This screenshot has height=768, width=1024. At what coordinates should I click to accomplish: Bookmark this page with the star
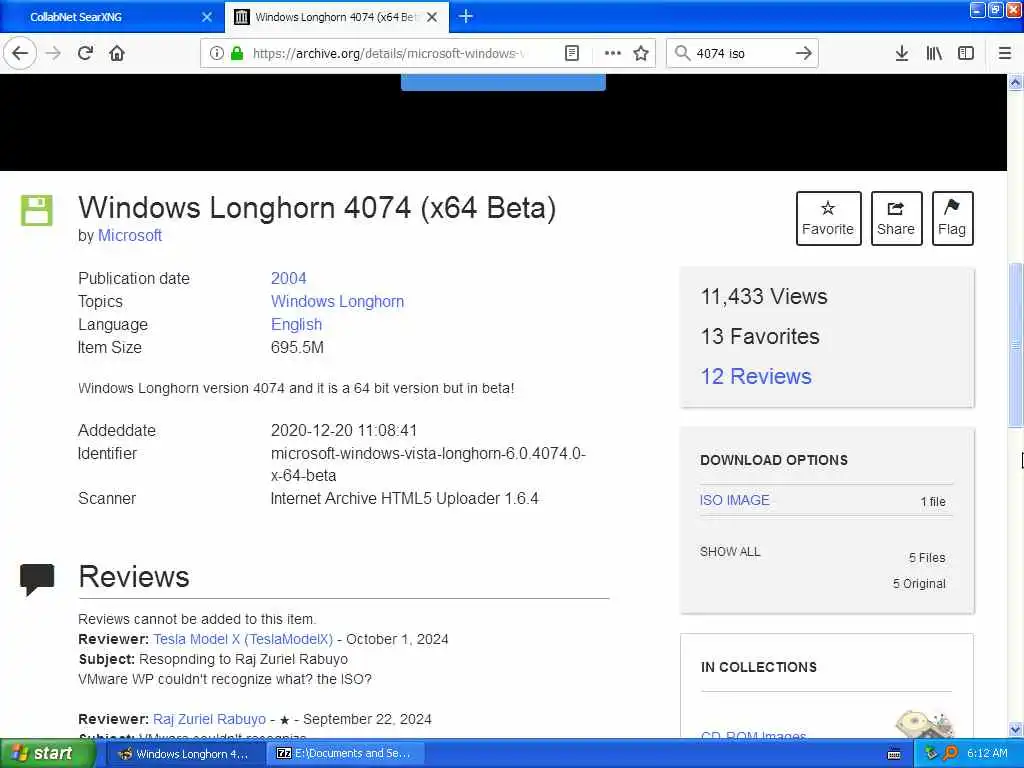point(641,53)
